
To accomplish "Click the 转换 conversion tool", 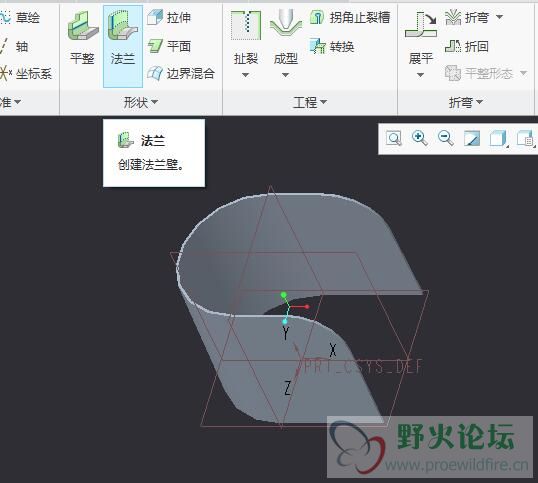I will coord(332,46).
